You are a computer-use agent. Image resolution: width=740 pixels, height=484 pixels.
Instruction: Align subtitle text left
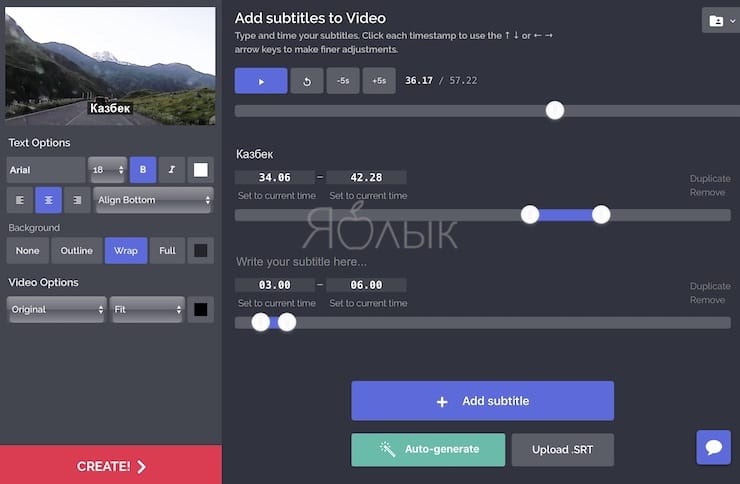(x=20, y=200)
